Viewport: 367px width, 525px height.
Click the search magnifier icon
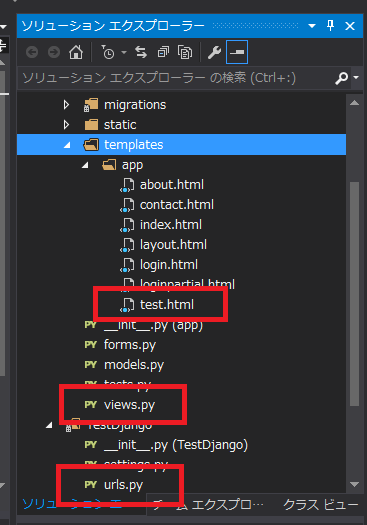click(x=341, y=78)
